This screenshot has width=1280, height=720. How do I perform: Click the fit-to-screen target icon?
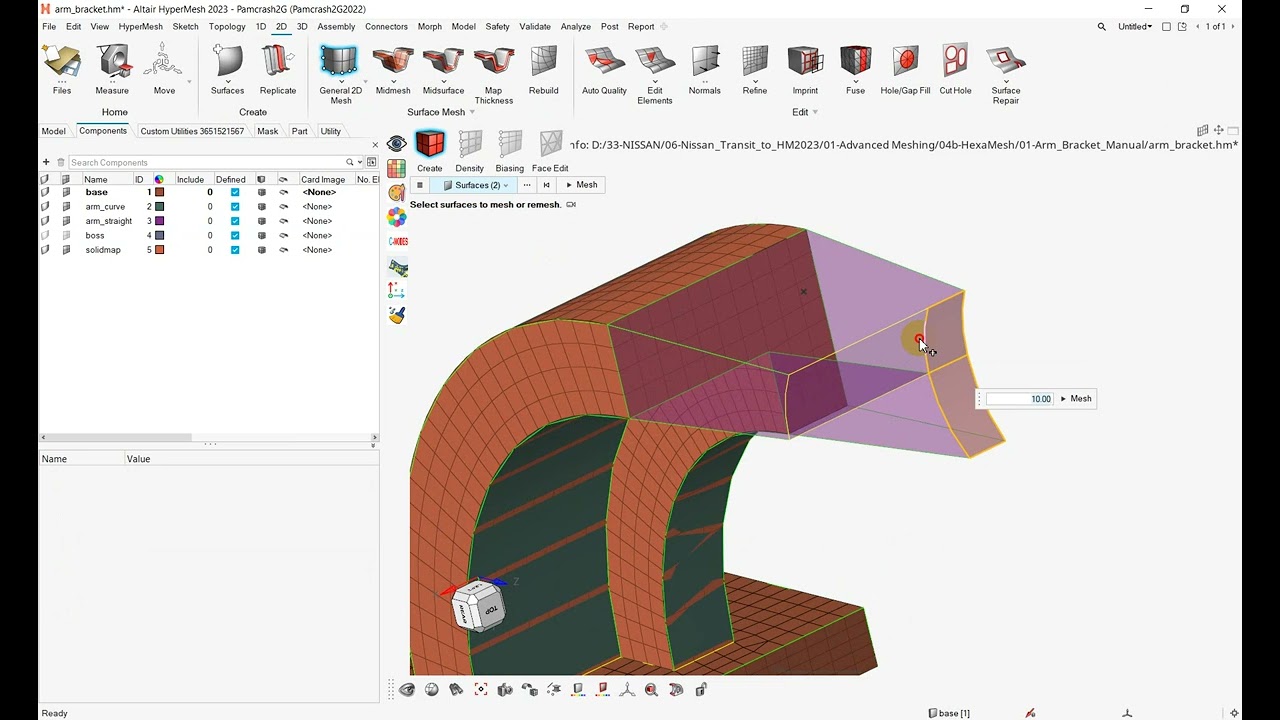click(481, 689)
